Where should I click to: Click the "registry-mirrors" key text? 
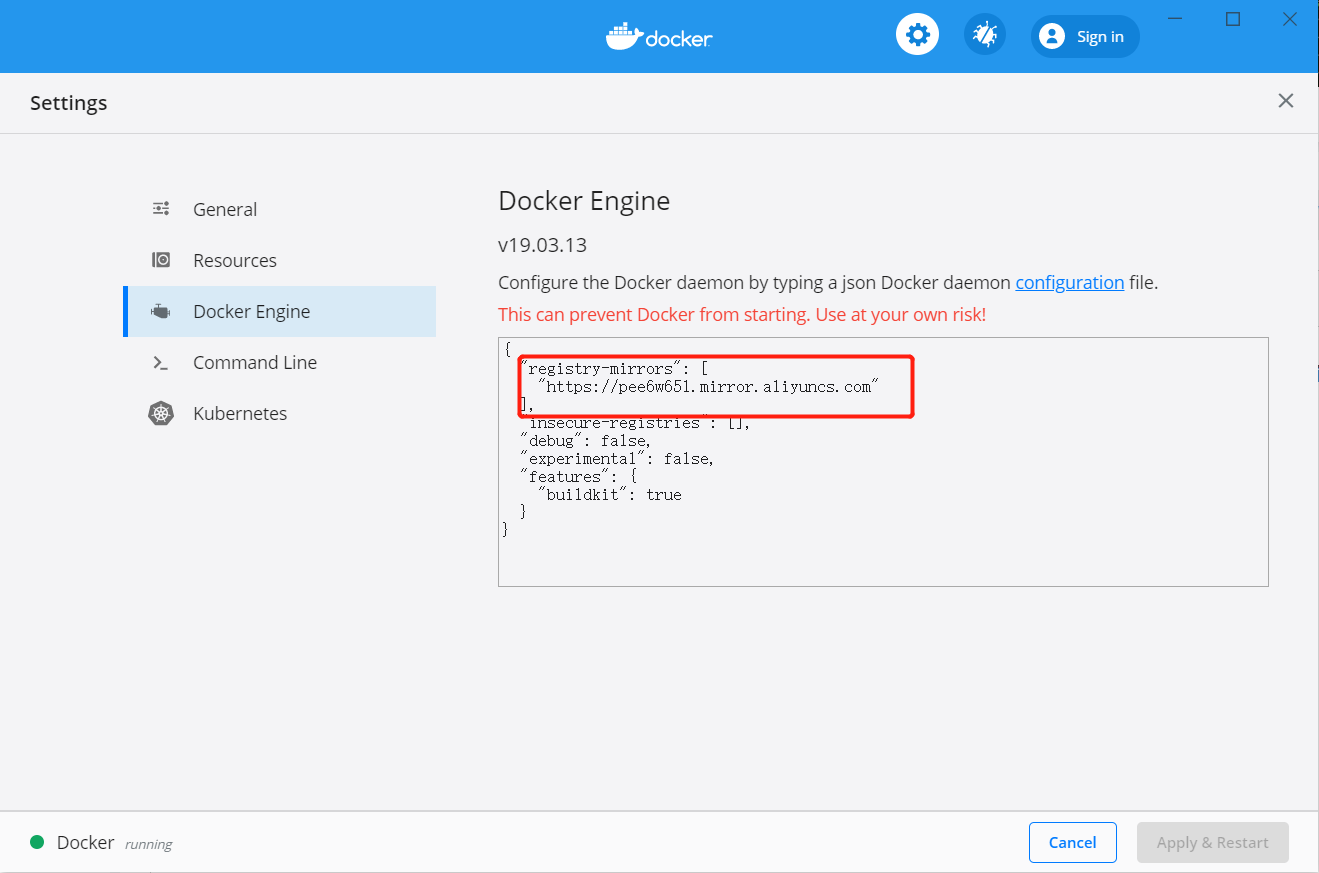coord(601,368)
